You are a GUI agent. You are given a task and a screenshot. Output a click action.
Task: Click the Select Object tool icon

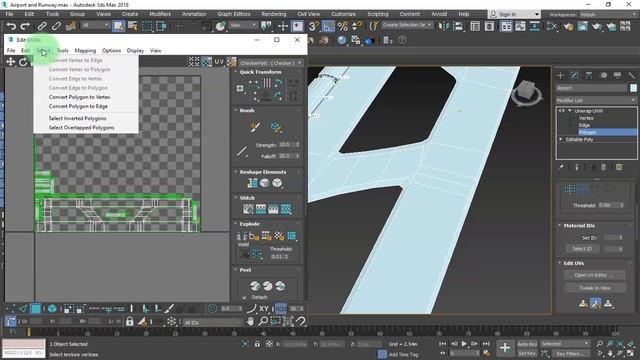(118, 26)
